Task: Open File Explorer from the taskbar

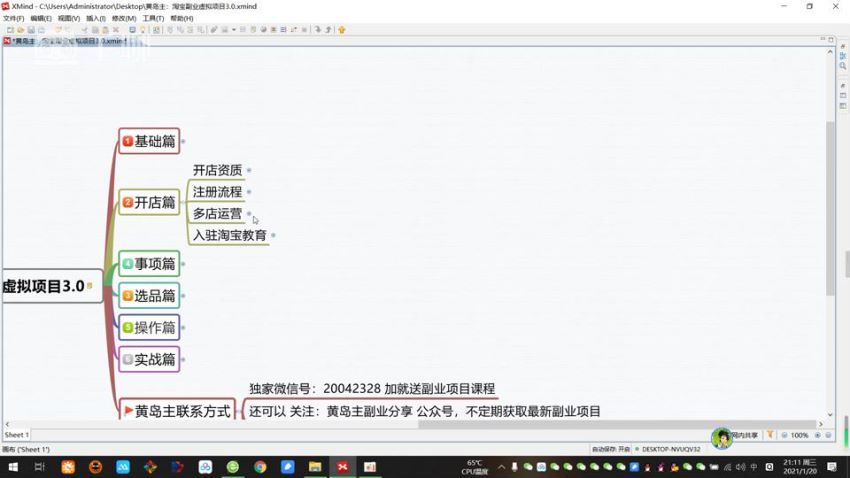Action: (x=315, y=467)
